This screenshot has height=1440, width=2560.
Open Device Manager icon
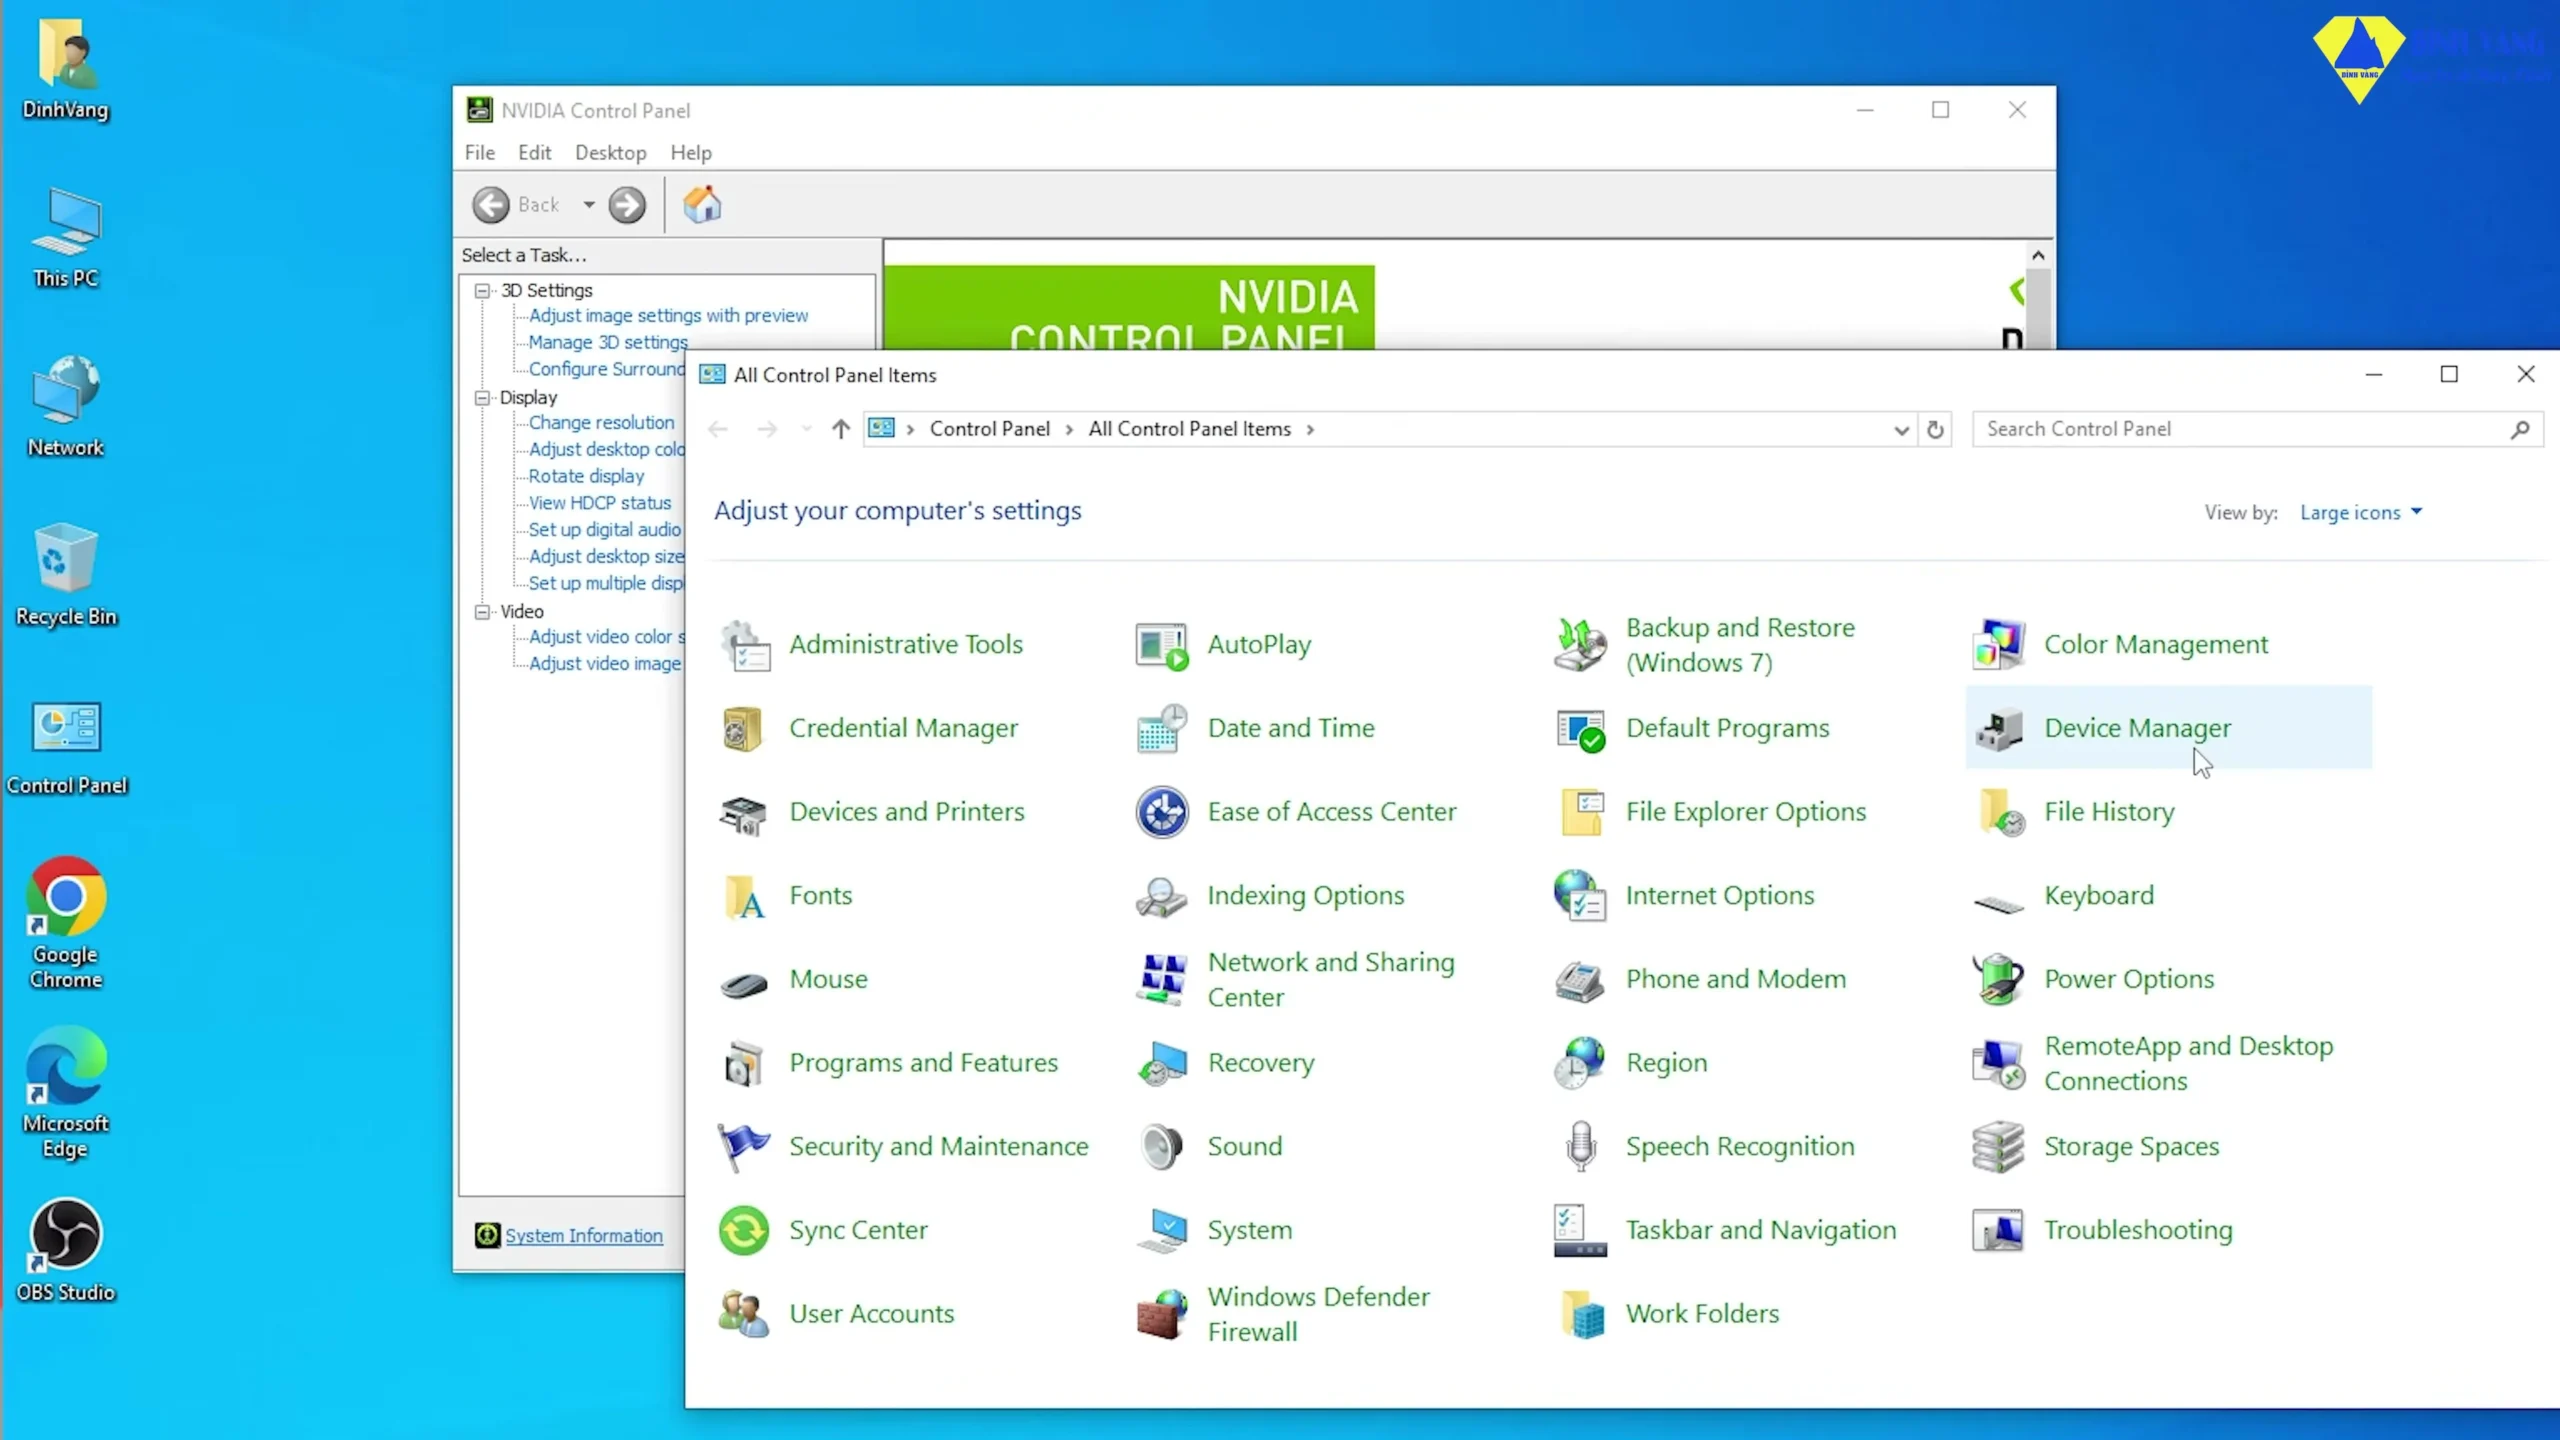1998,728
